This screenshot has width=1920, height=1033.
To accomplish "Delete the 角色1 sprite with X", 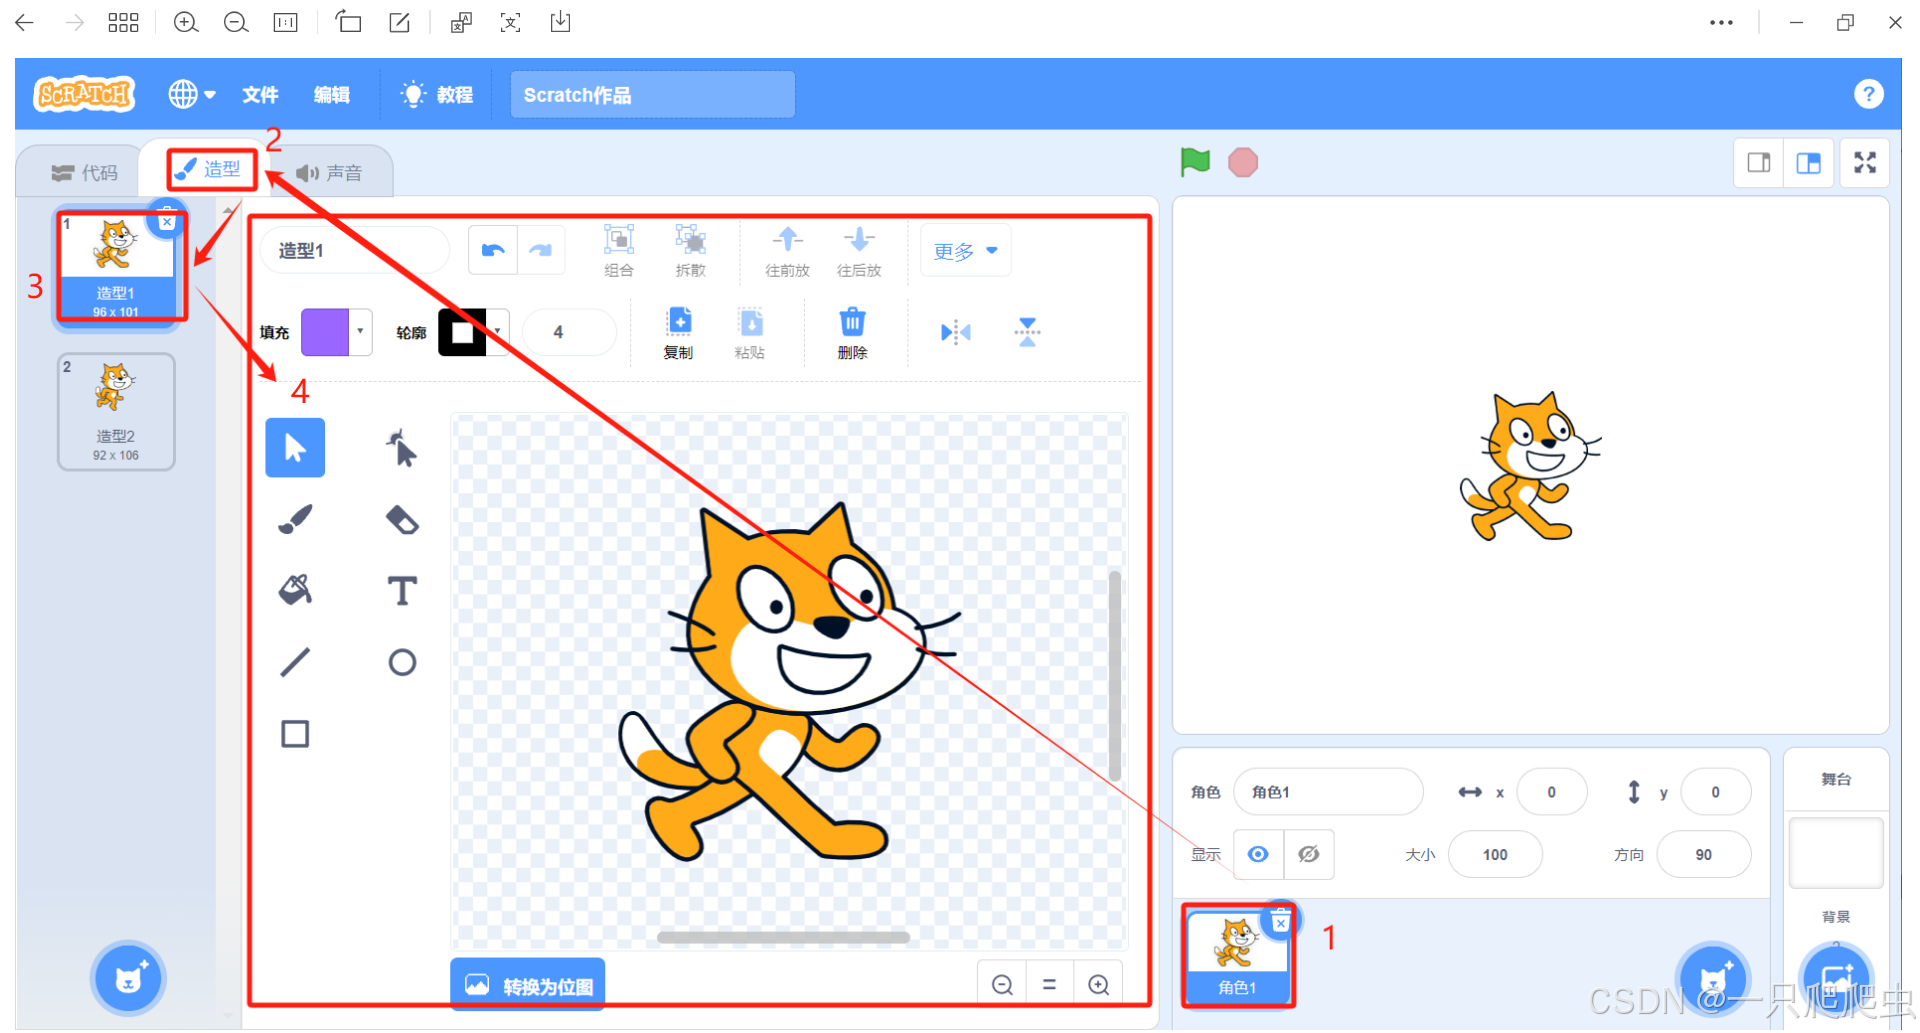I will click(1280, 923).
